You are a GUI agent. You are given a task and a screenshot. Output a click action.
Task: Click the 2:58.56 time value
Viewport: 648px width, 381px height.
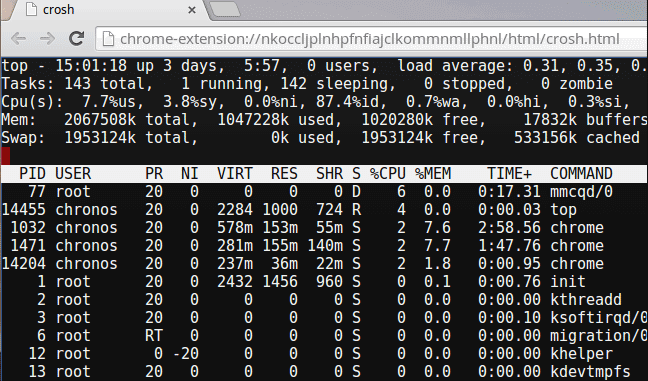[x=510, y=228]
